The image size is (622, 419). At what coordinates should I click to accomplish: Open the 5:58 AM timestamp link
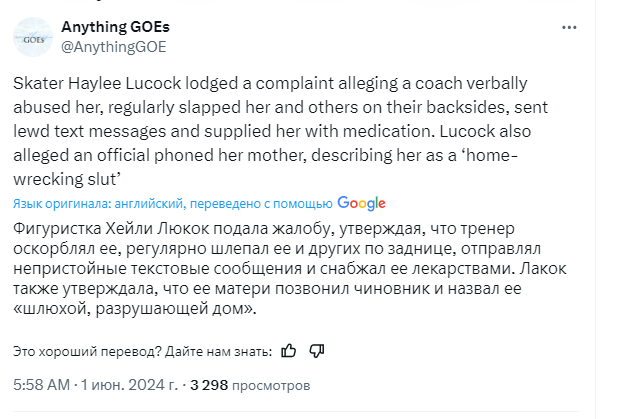click(x=41, y=384)
